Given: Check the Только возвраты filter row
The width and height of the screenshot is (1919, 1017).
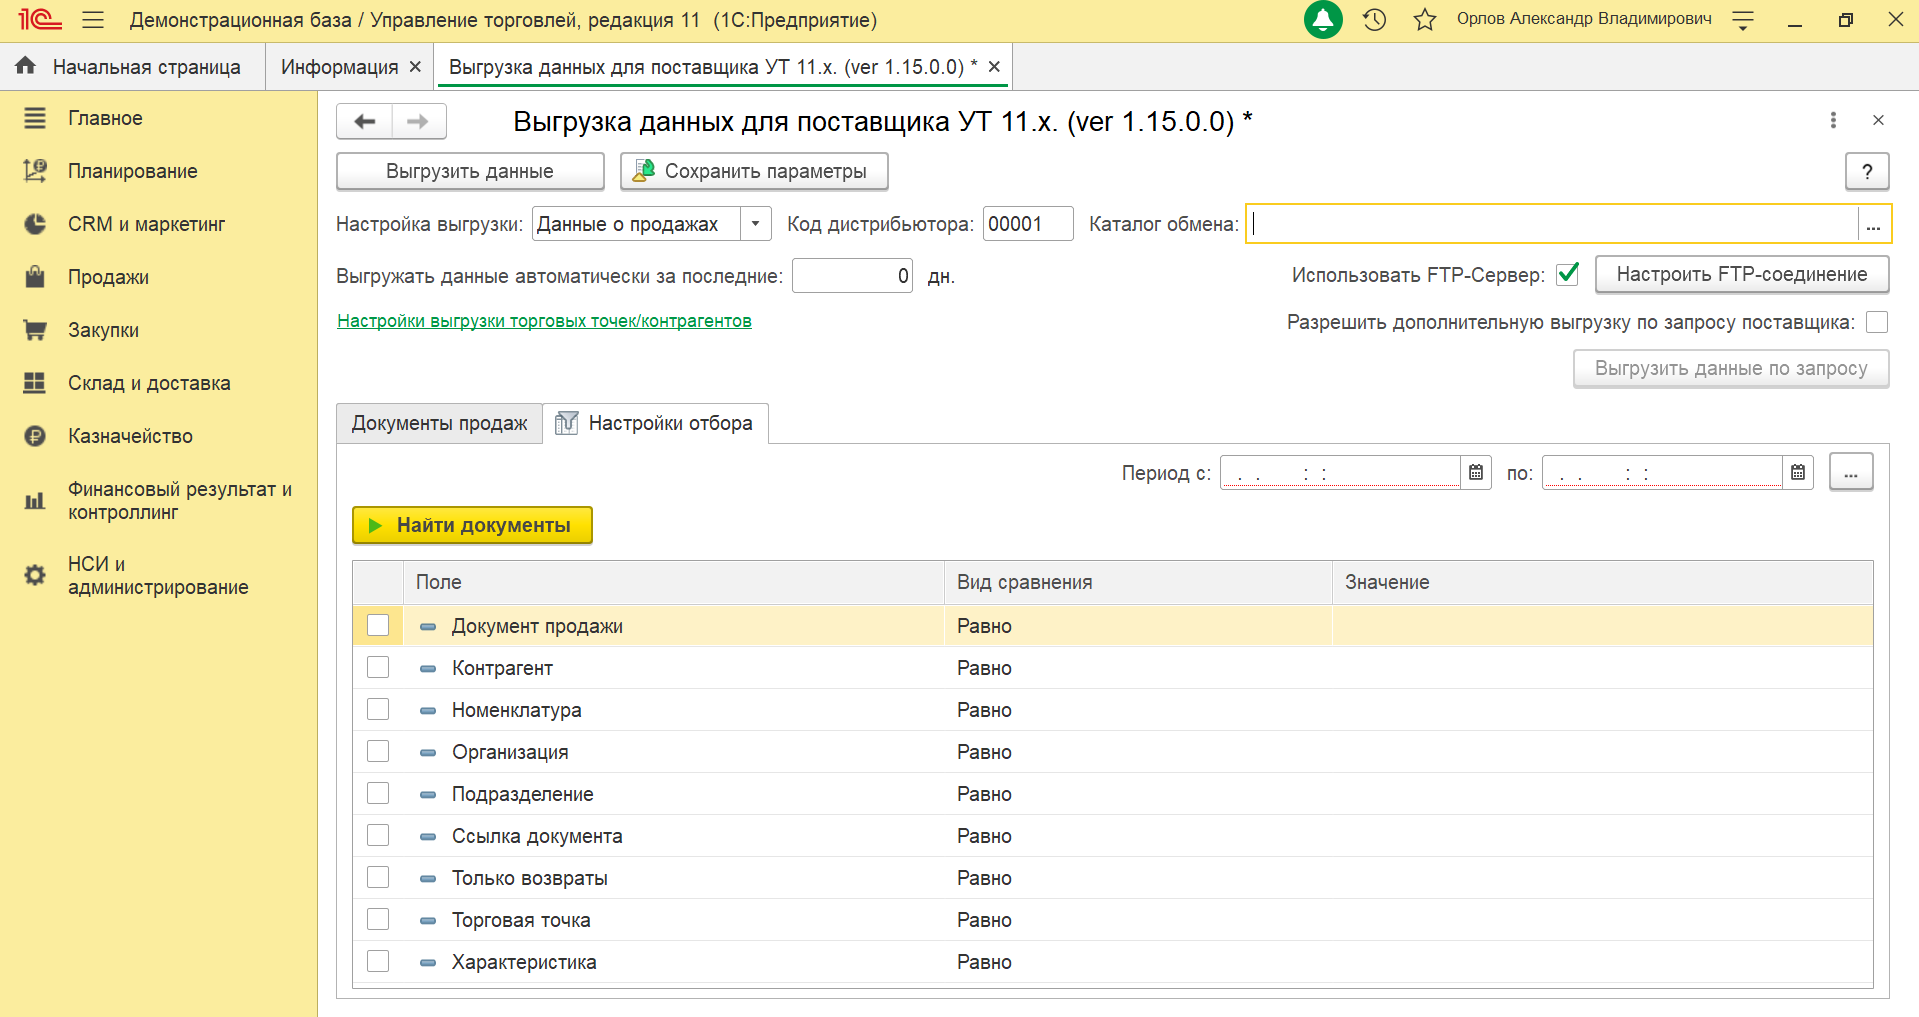Looking at the screenshot, I should [x=378, y=877].
